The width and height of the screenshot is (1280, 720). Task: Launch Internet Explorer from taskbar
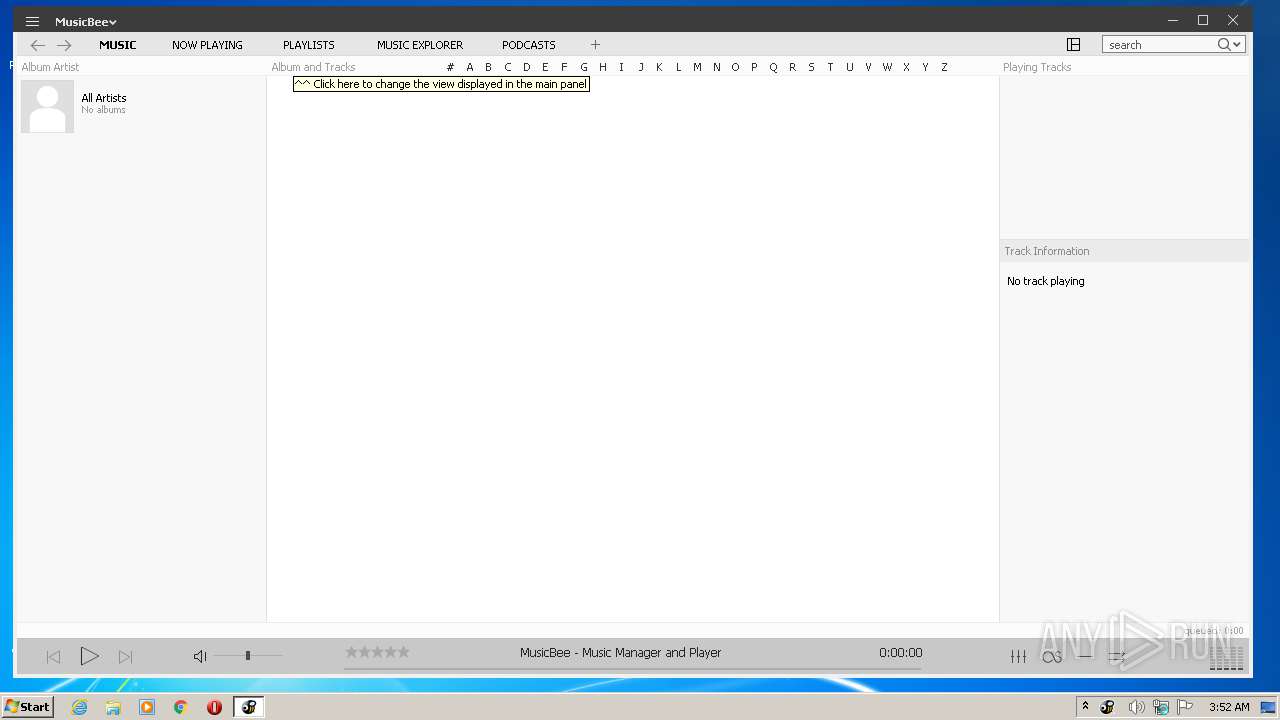[79, 707]
